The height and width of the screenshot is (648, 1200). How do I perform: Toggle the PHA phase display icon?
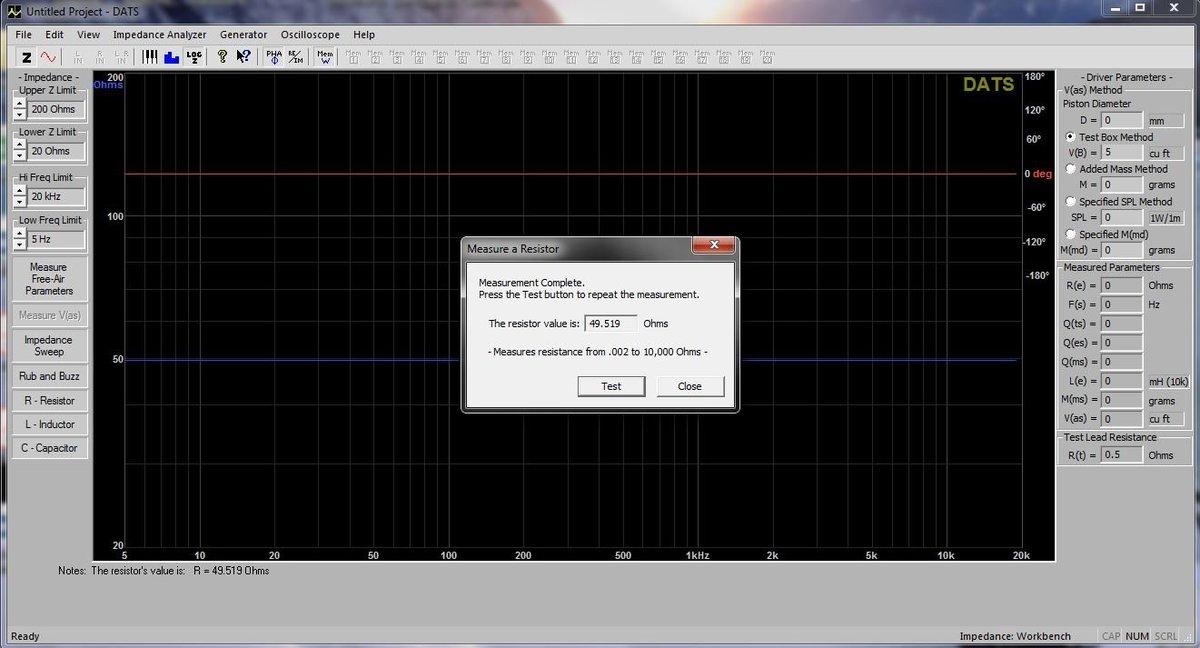pos(274,57)
